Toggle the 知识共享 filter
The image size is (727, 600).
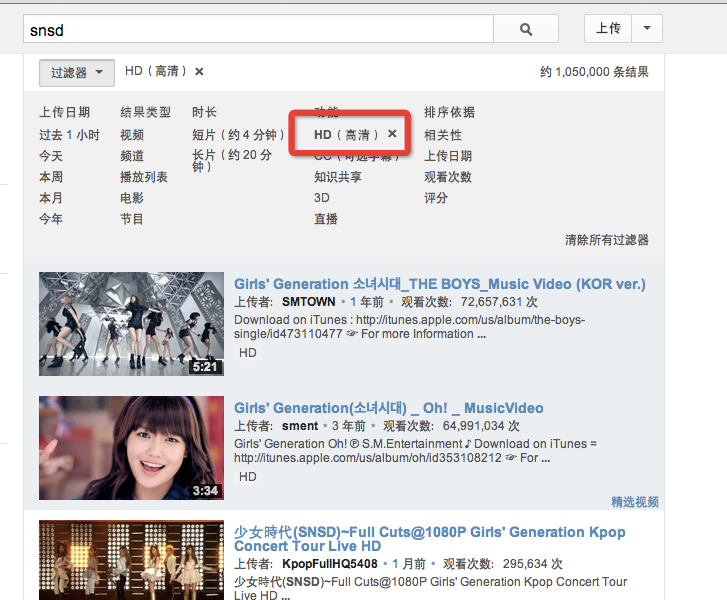click(x=338, y=177)
